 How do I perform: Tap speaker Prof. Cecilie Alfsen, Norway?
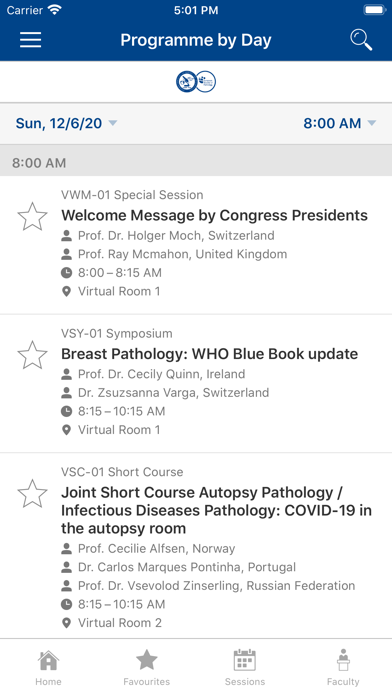click(148, 549)
